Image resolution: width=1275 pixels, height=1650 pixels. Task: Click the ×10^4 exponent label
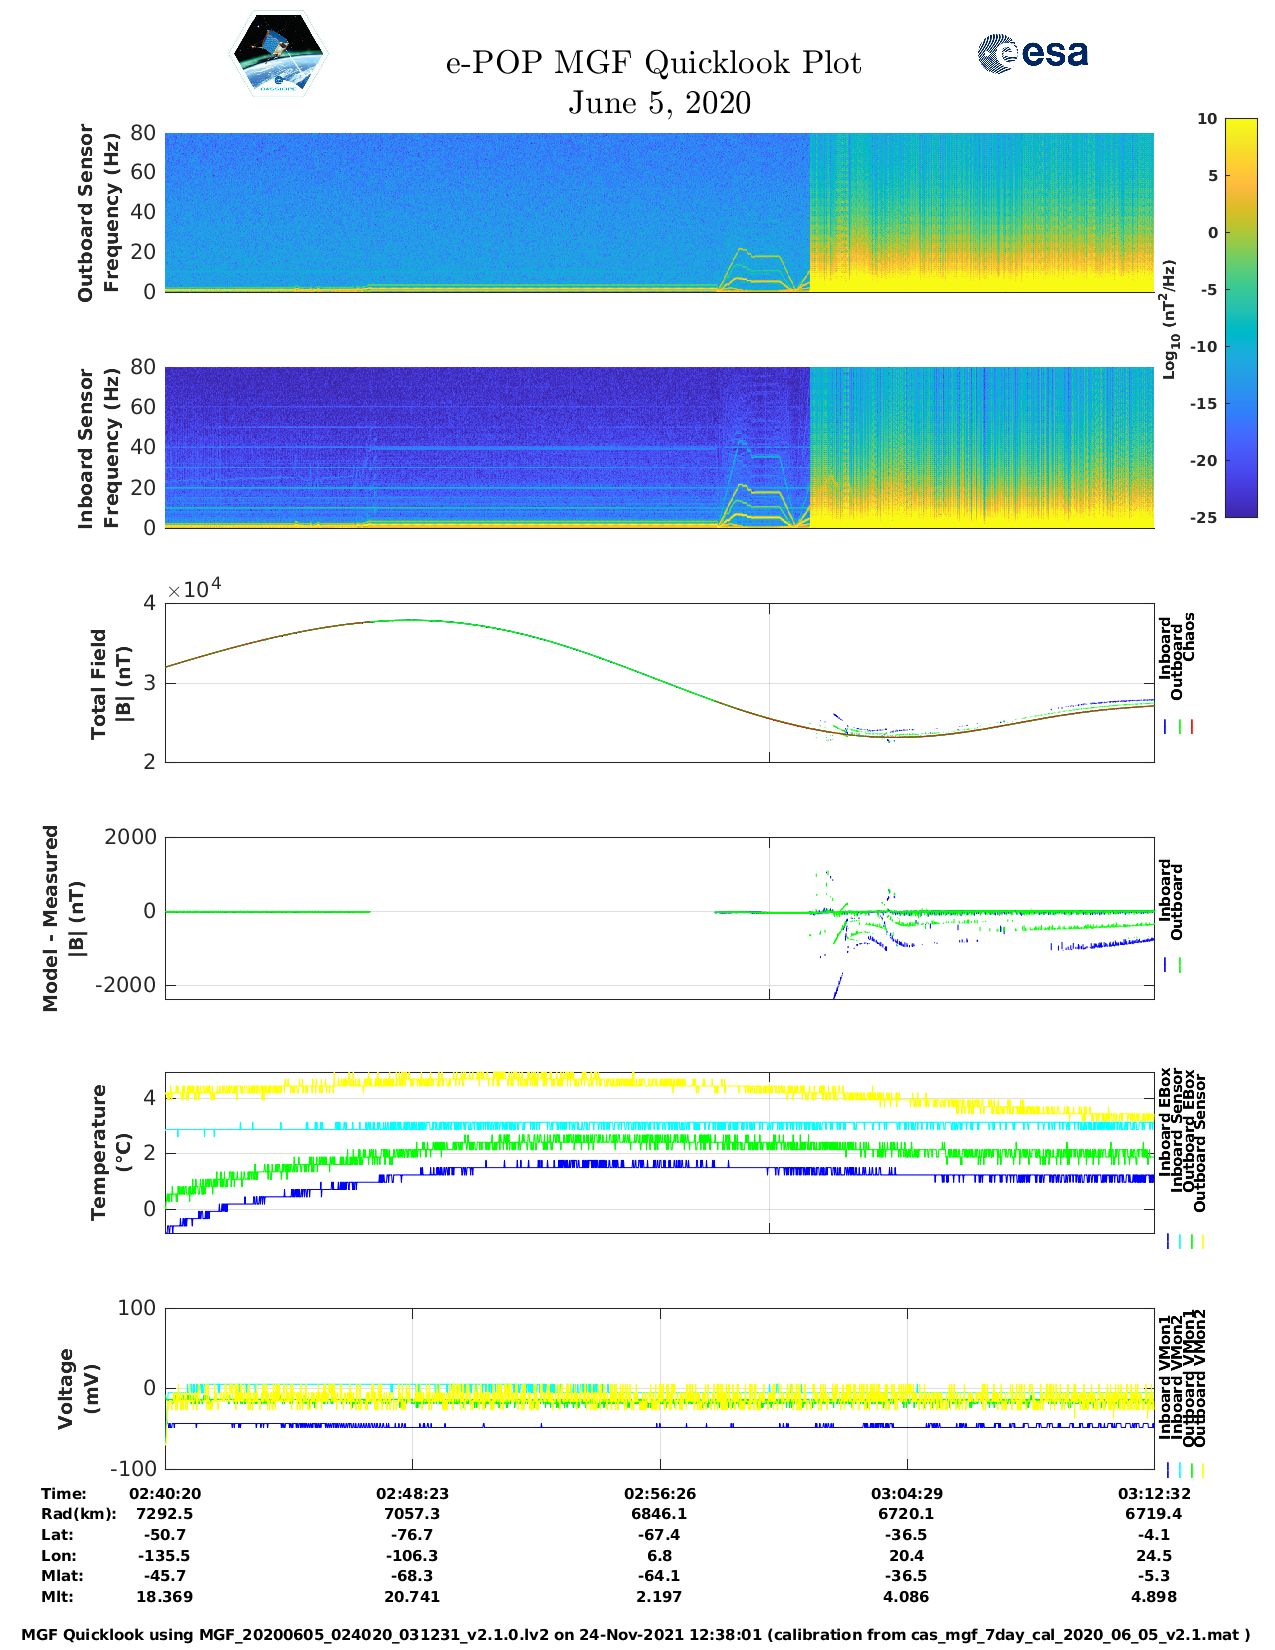point(194,590)
